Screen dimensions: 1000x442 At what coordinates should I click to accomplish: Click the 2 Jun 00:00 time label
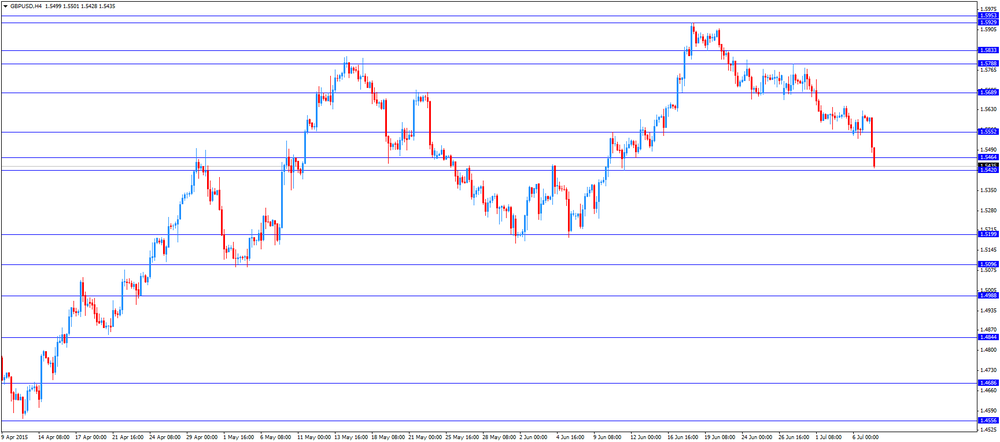coord(533,438)
